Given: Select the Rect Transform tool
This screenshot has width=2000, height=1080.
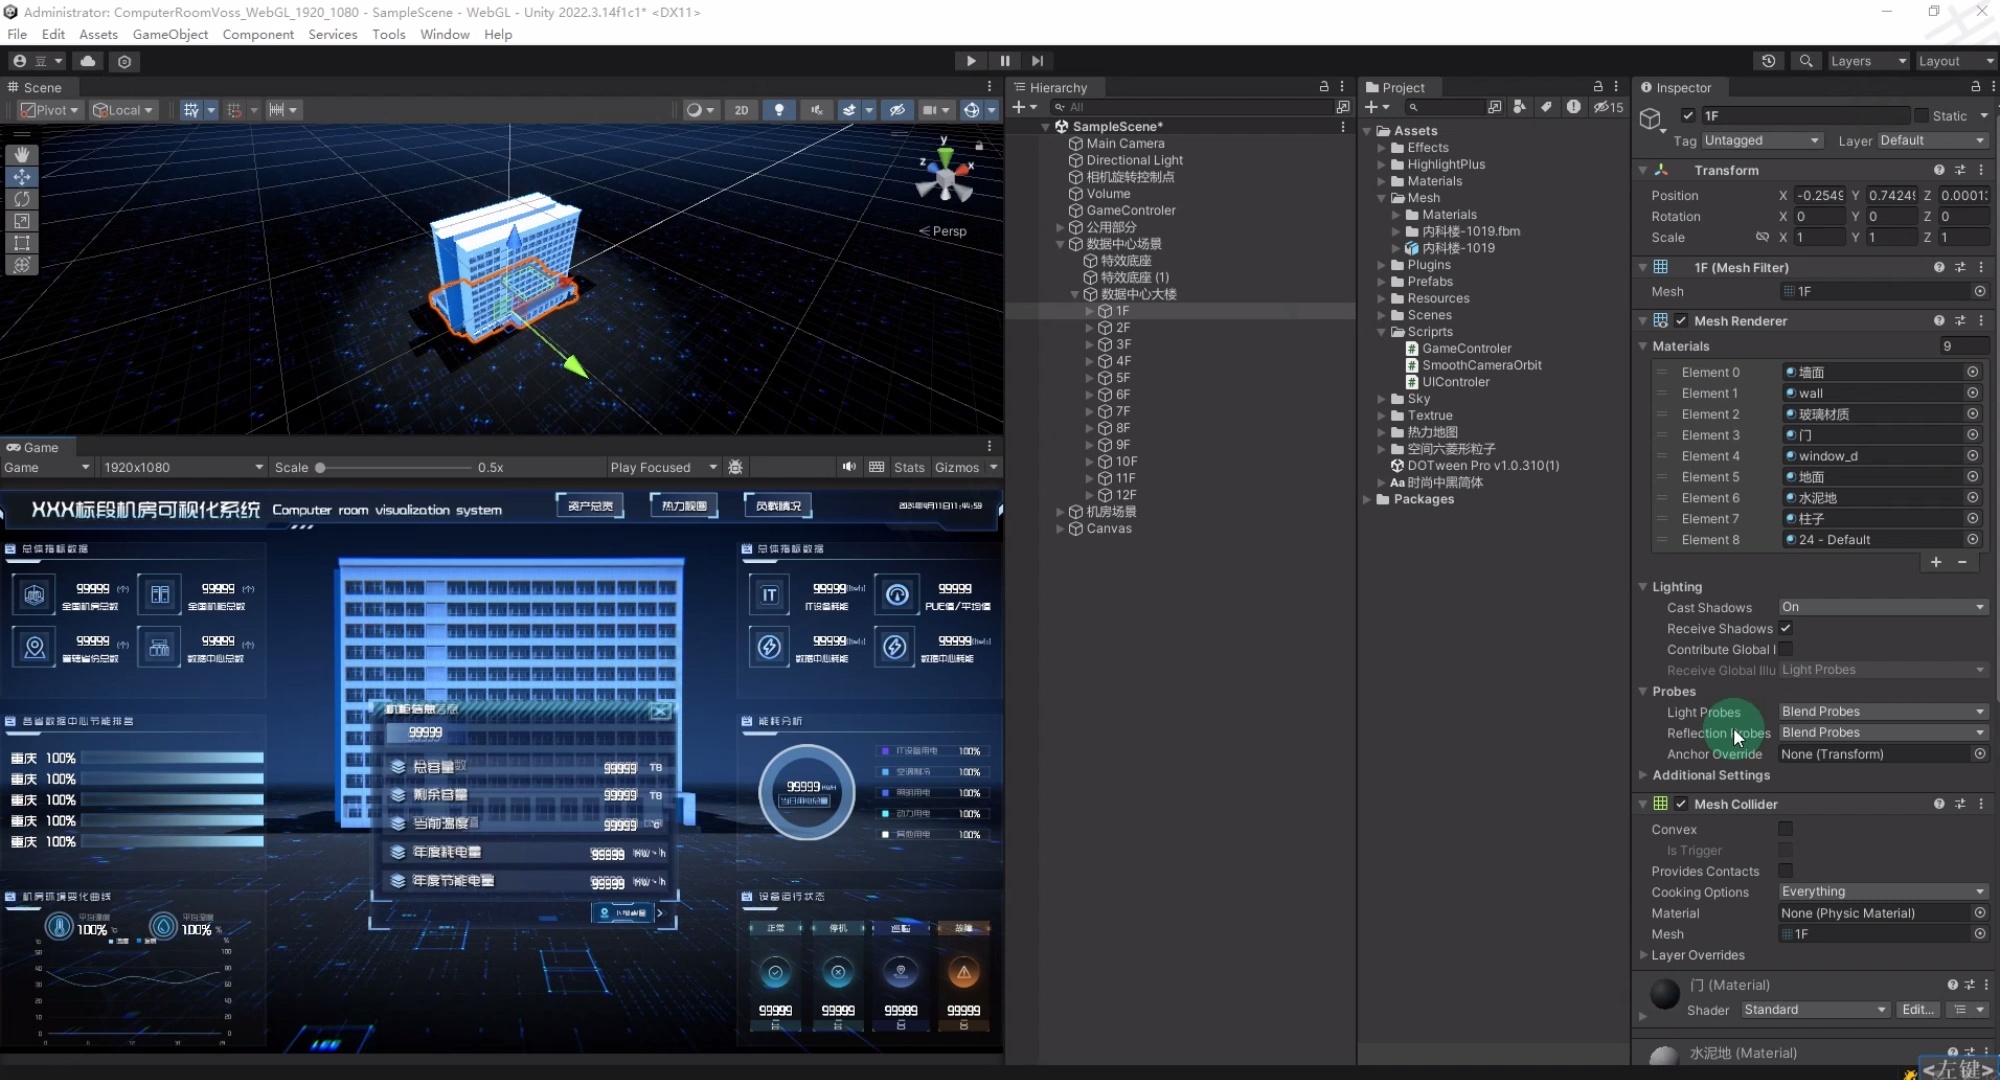Looking at the screenshot, I should click(21, 243).
